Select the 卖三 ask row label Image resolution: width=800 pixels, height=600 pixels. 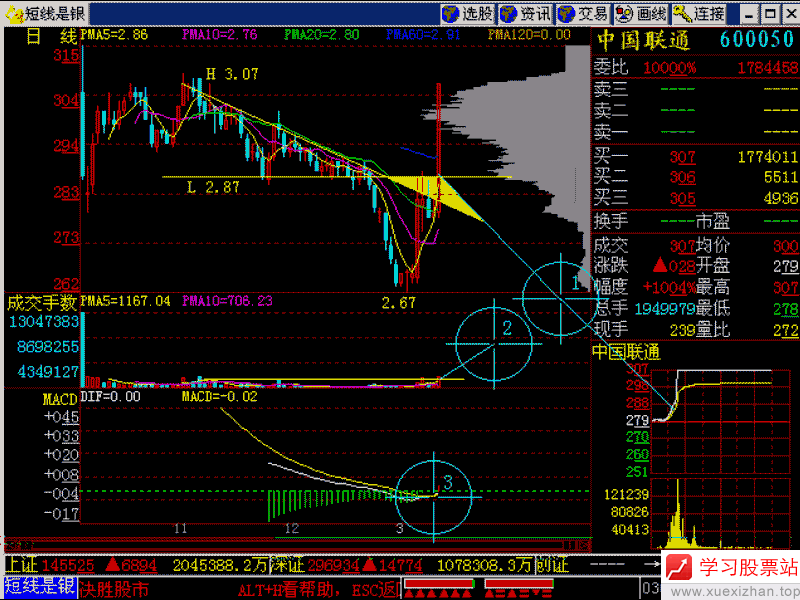tap(611, 89)
